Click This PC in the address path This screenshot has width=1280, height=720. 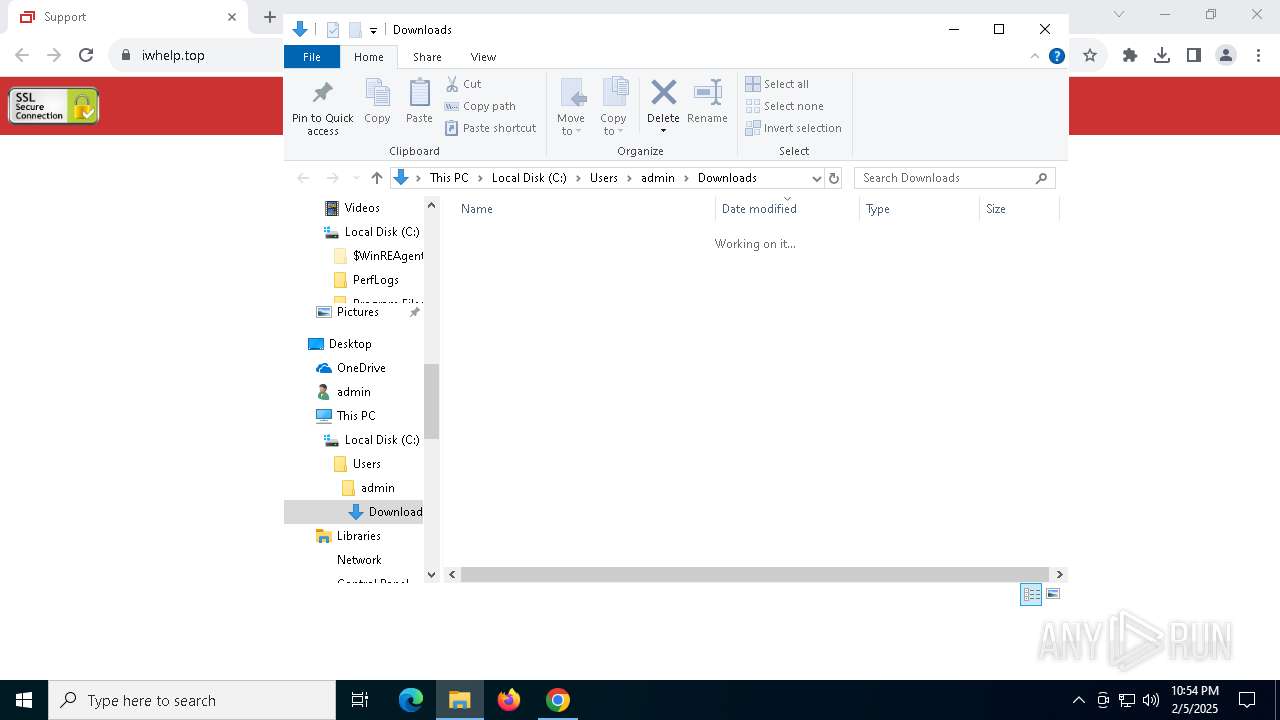pos(449,178)
